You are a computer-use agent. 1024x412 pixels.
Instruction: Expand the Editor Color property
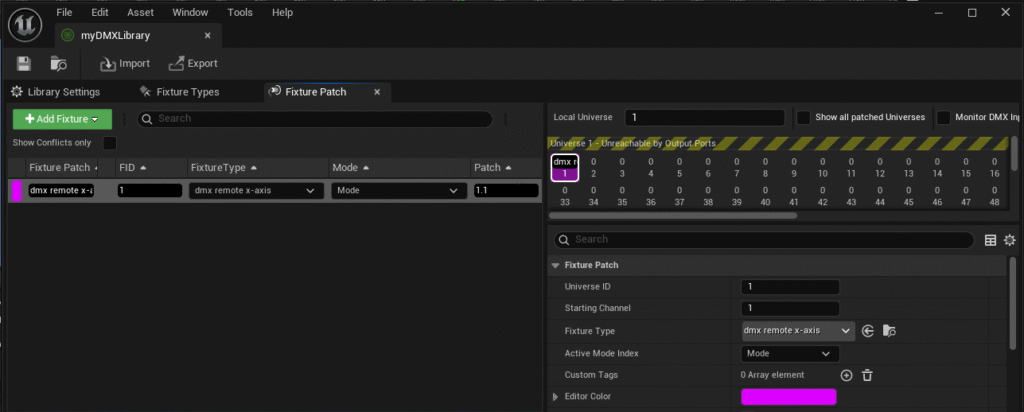[x=556, y=396]
